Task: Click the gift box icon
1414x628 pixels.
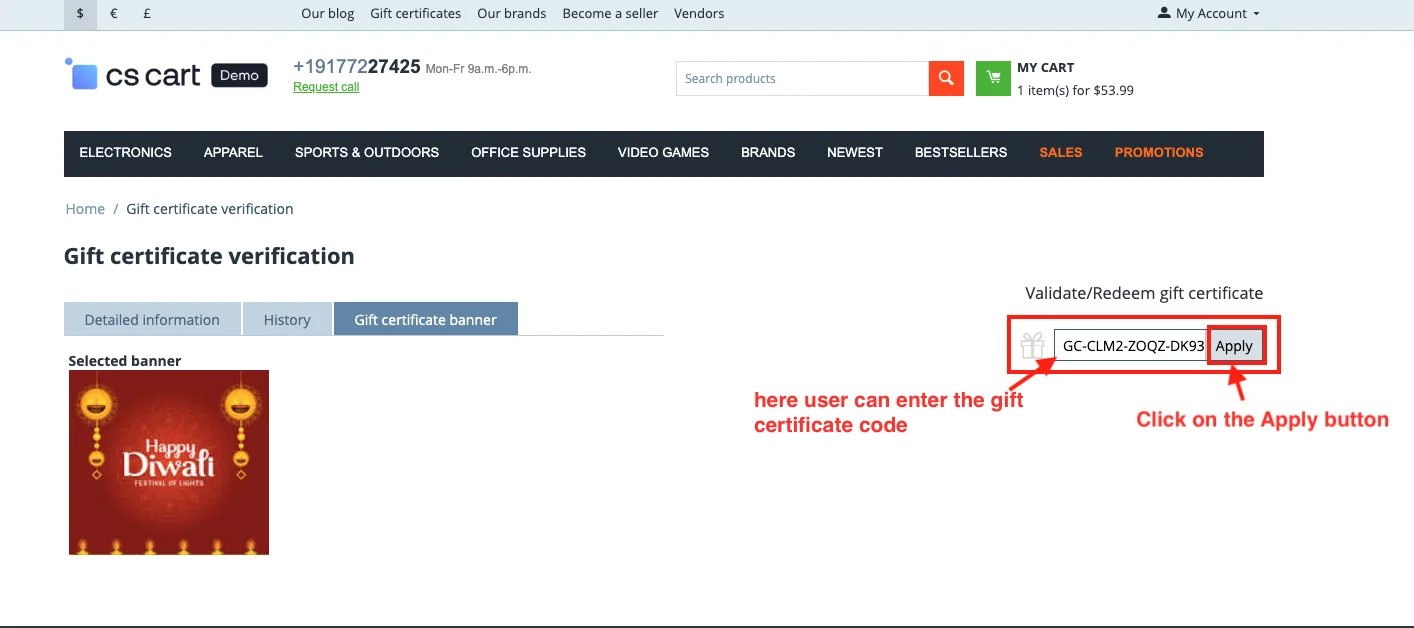Action: [x=1032, y=346]
